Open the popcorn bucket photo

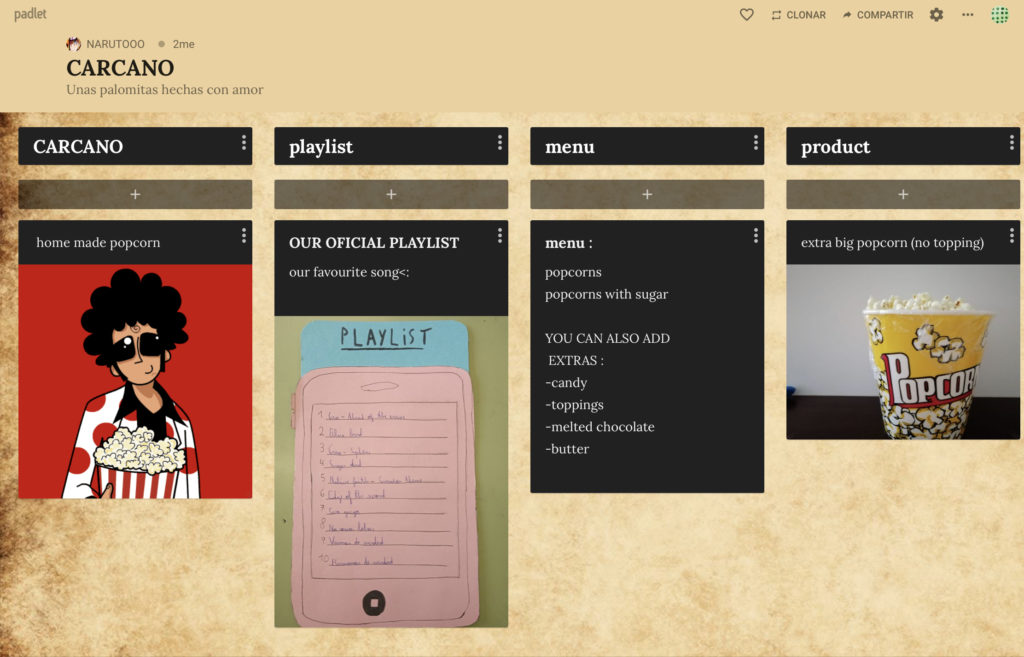(903, 351)
